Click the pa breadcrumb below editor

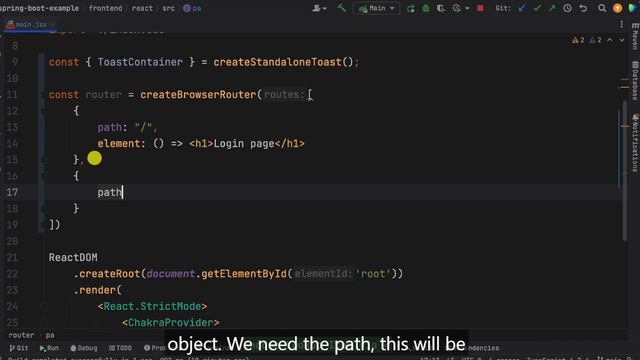click(x=50, y=335)
